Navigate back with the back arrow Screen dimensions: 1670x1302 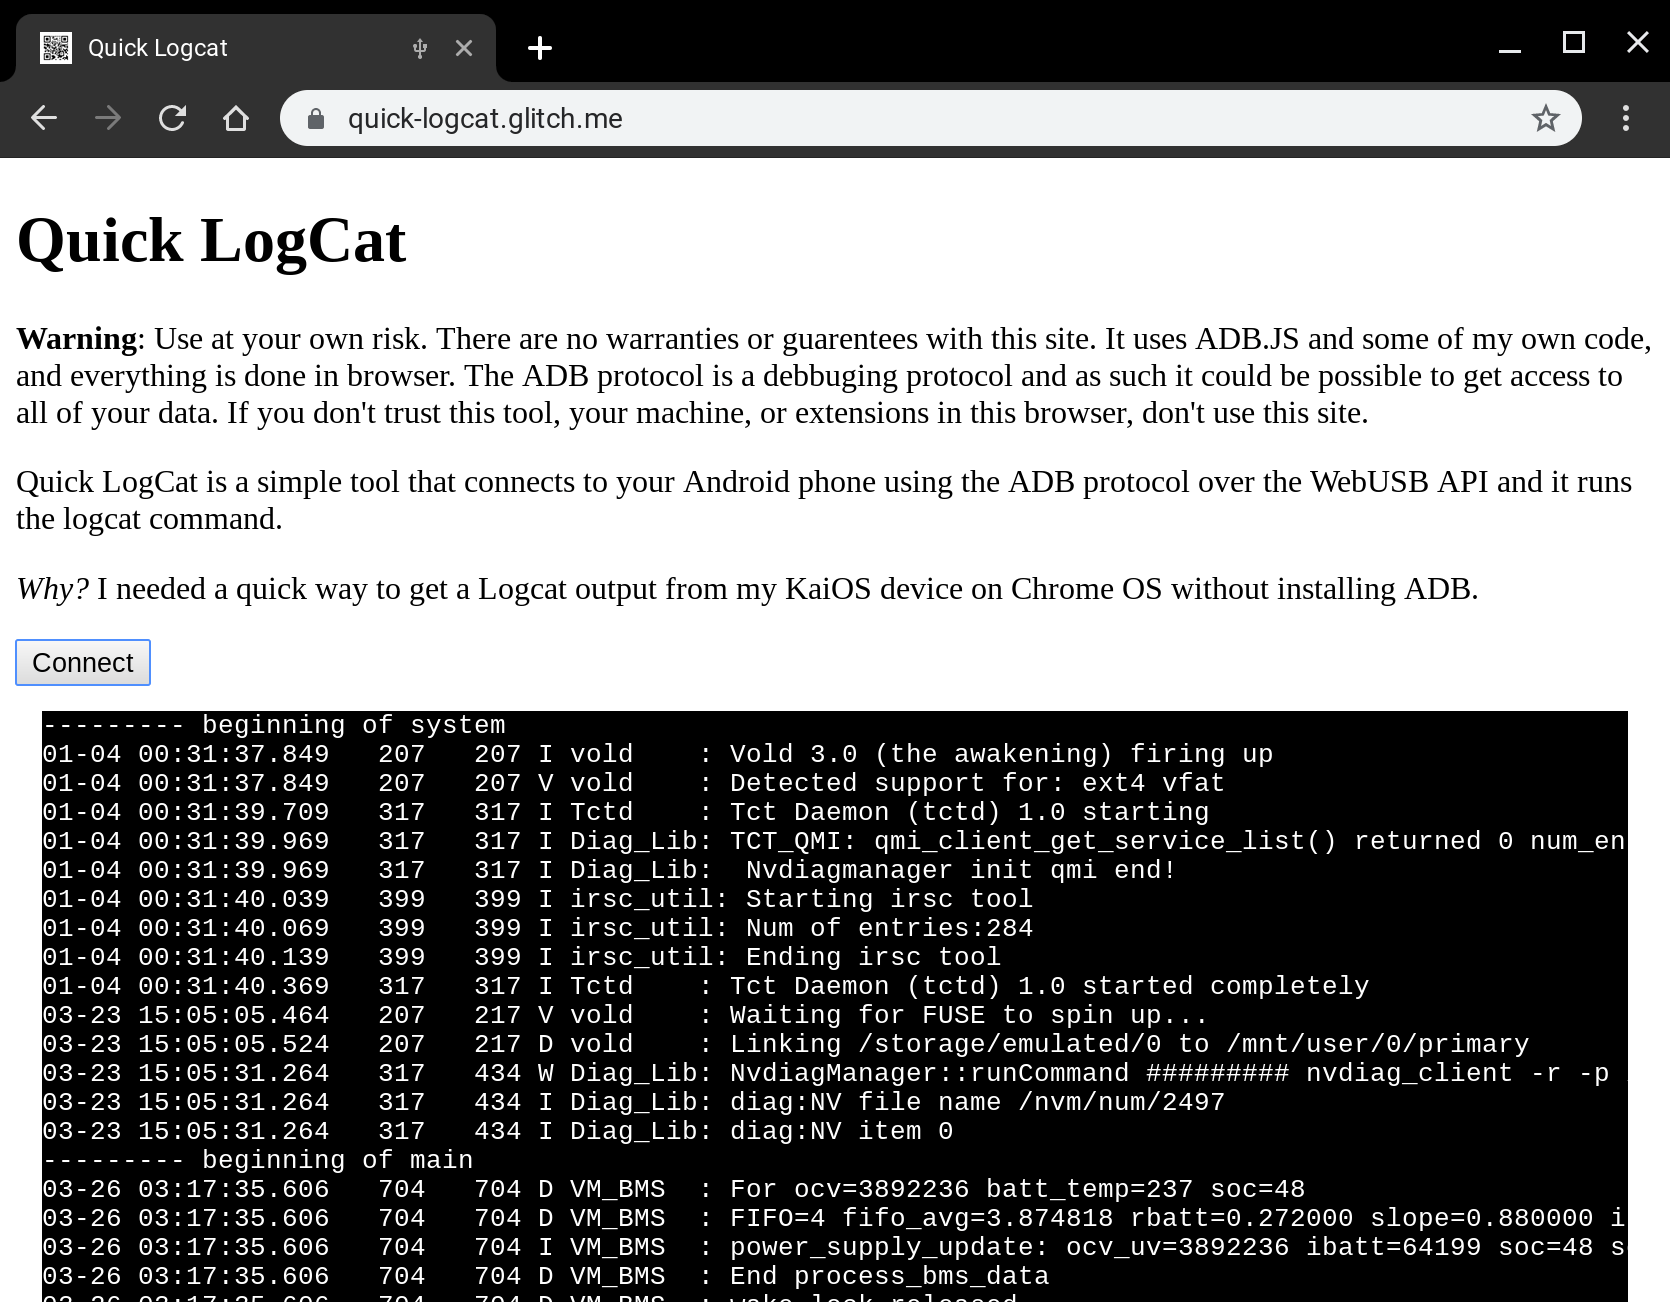(x=44, y=117)
